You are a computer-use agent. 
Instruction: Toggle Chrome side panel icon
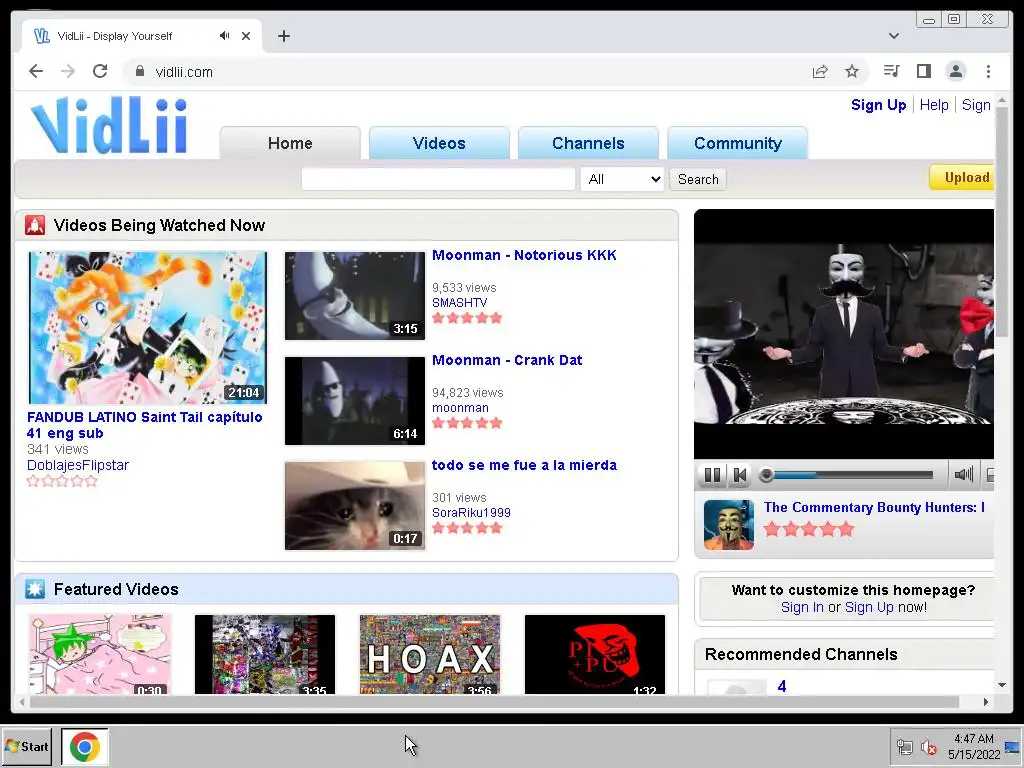point(923,71)
